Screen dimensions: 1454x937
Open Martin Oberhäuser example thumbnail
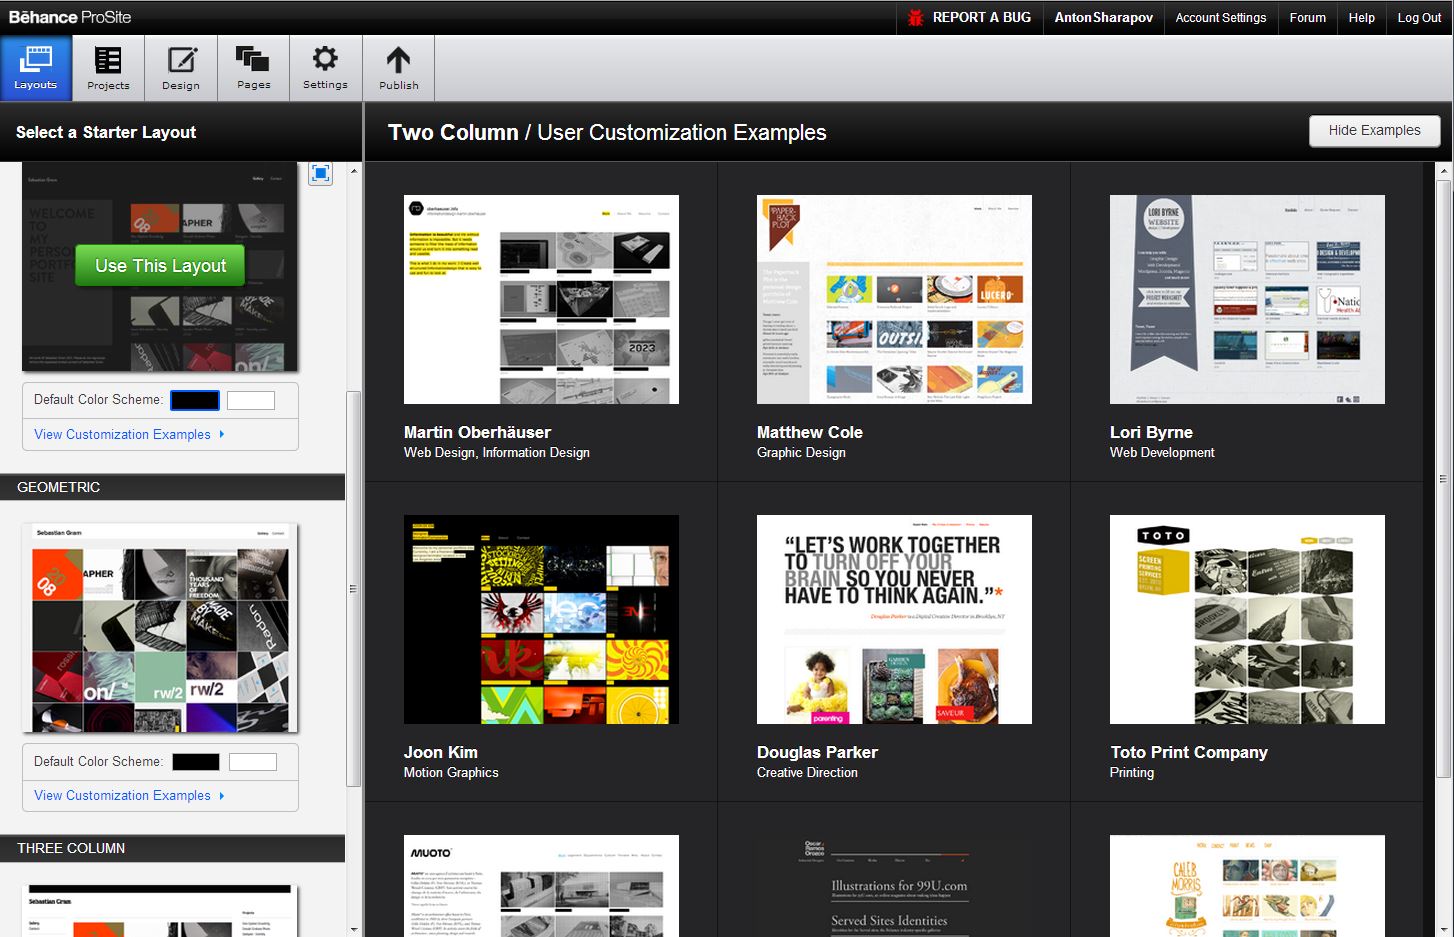point(541,299)
